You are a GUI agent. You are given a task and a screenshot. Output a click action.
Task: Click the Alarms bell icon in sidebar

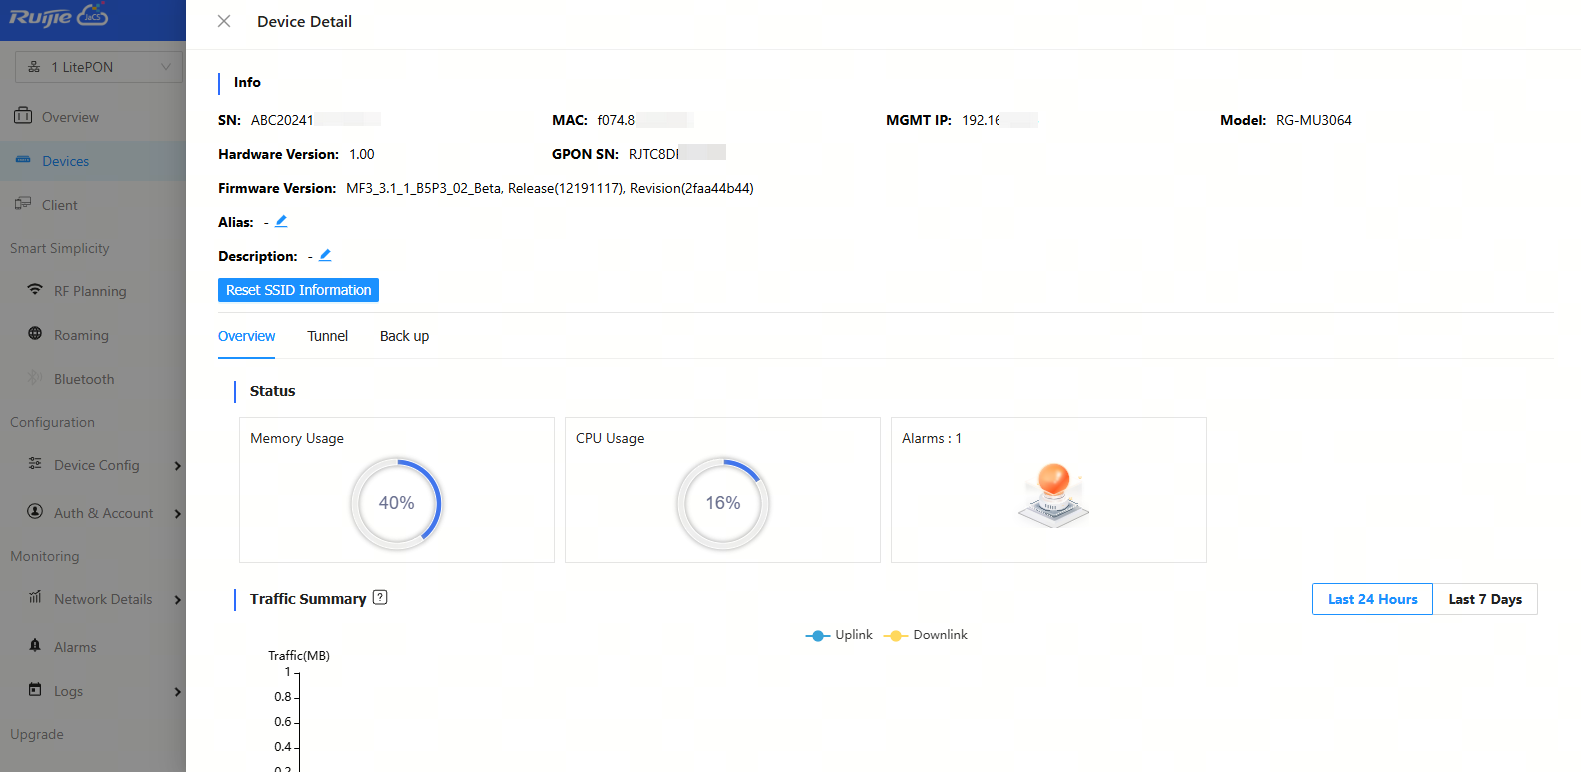[35, 646]
